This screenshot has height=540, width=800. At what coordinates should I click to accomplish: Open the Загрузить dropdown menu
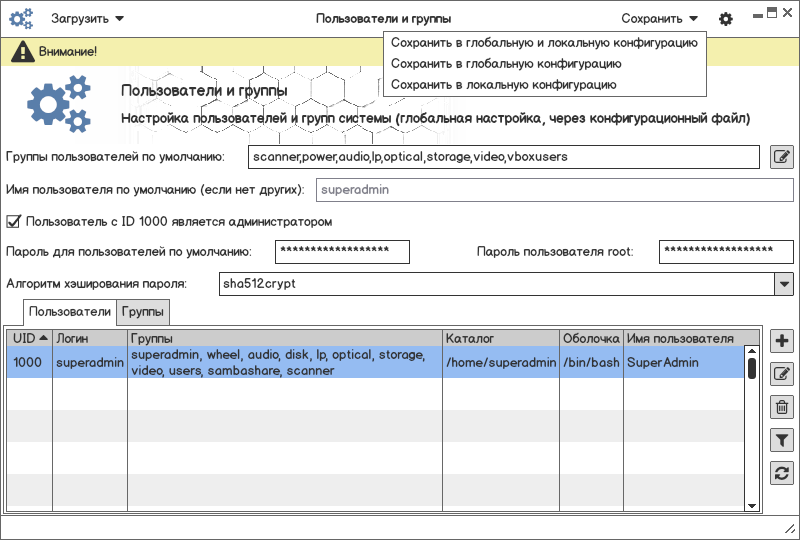[87, 19]
